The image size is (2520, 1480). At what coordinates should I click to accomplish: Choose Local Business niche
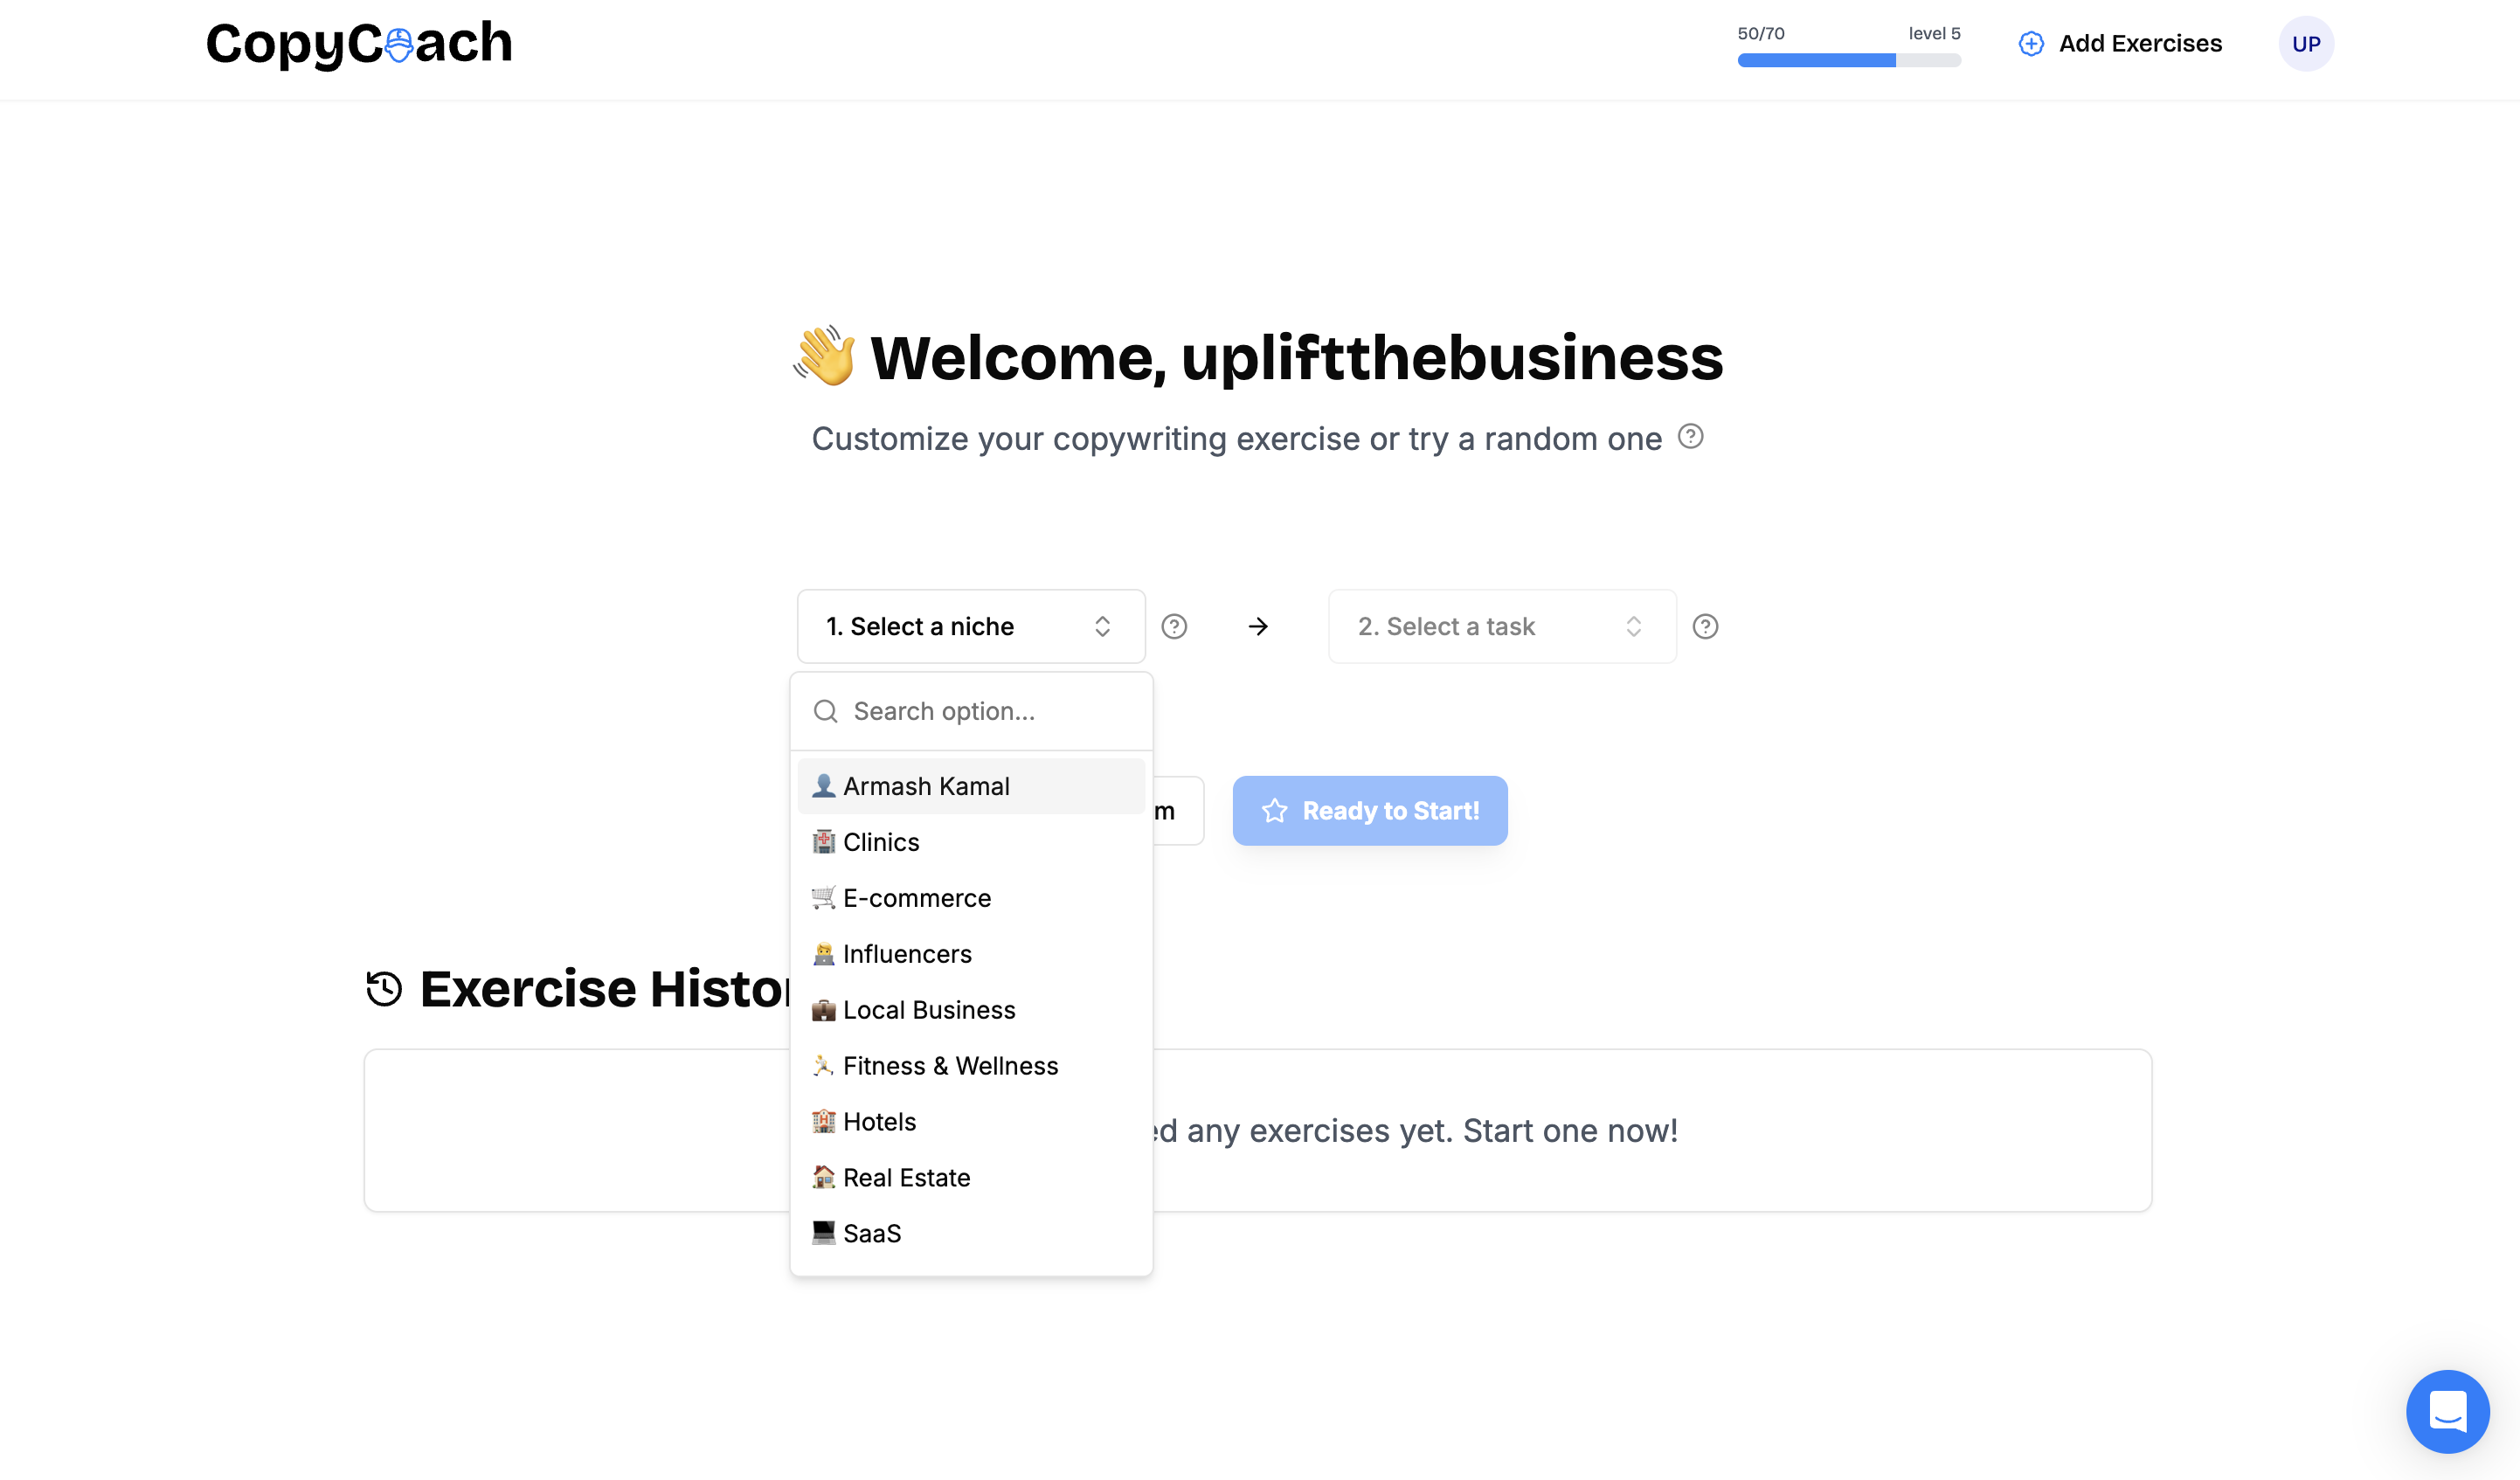971,1010
